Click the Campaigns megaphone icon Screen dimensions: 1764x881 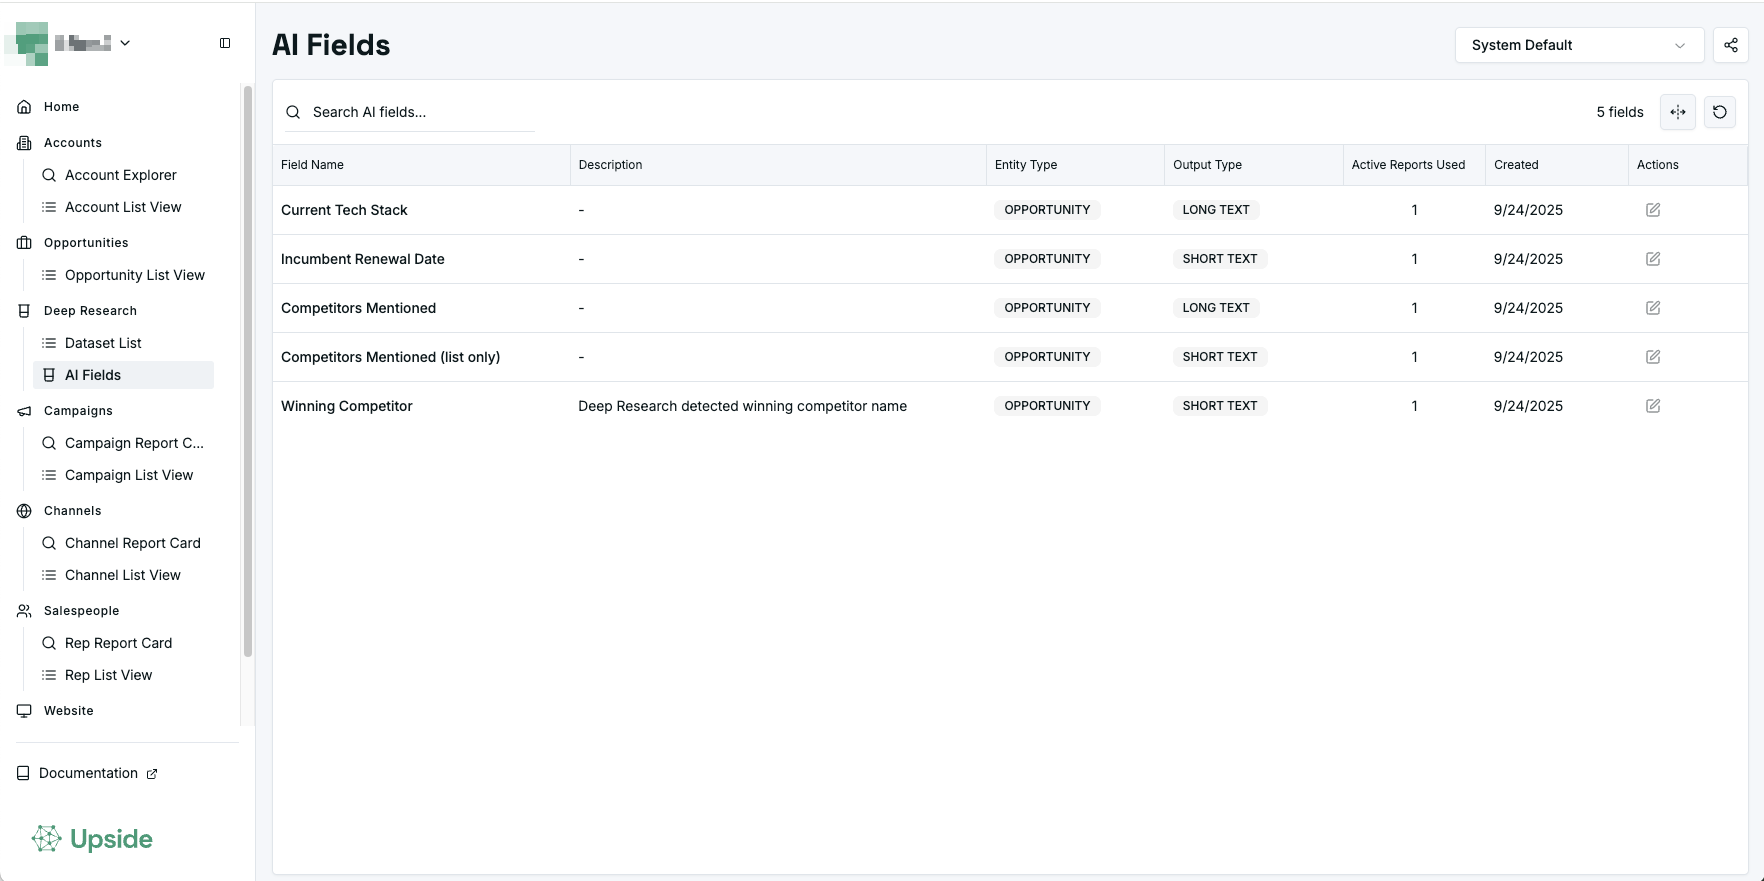tap(24, 411)
